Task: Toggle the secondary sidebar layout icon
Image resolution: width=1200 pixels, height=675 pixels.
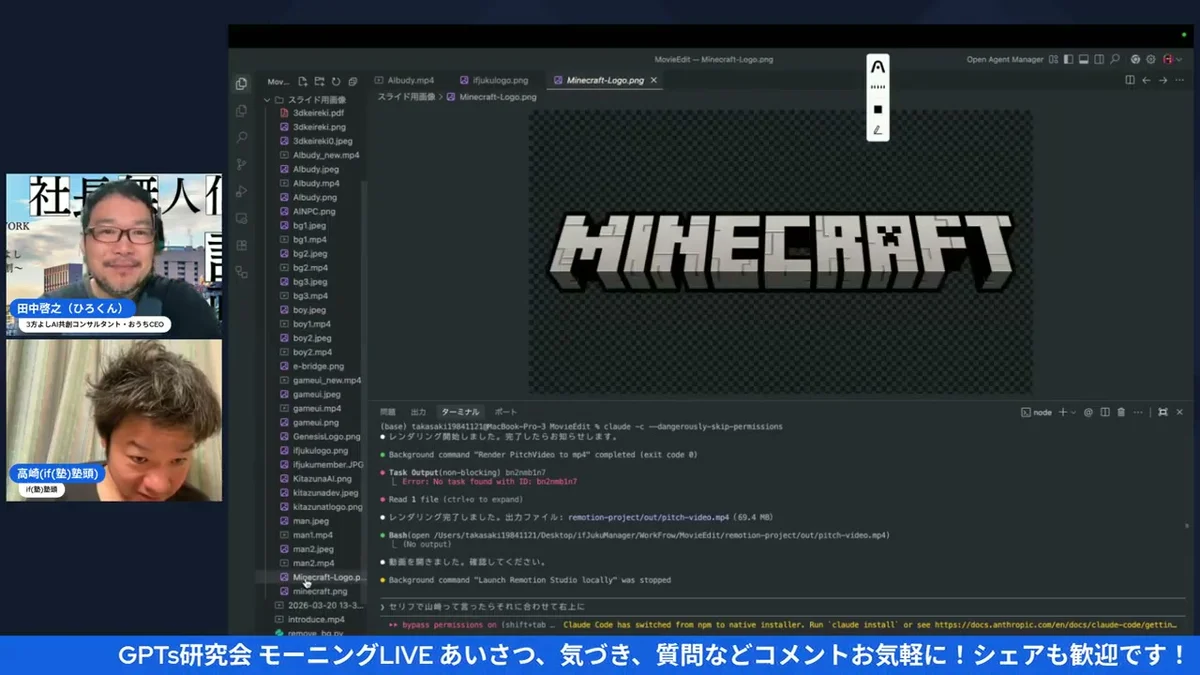Action: click(1098, 59)
